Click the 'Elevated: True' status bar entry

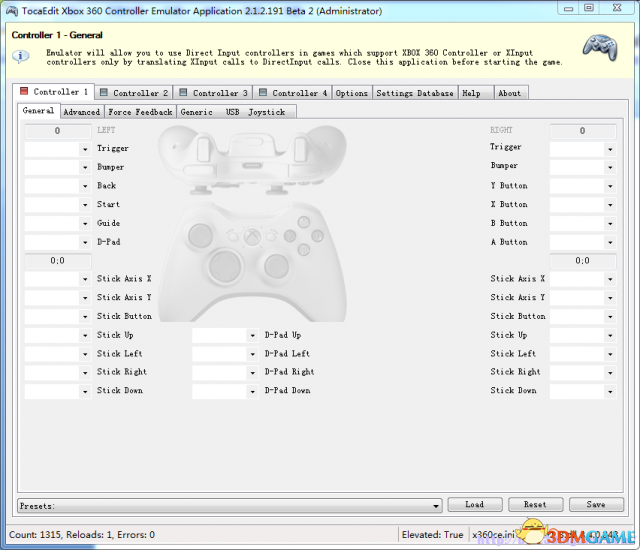[433, 534]
